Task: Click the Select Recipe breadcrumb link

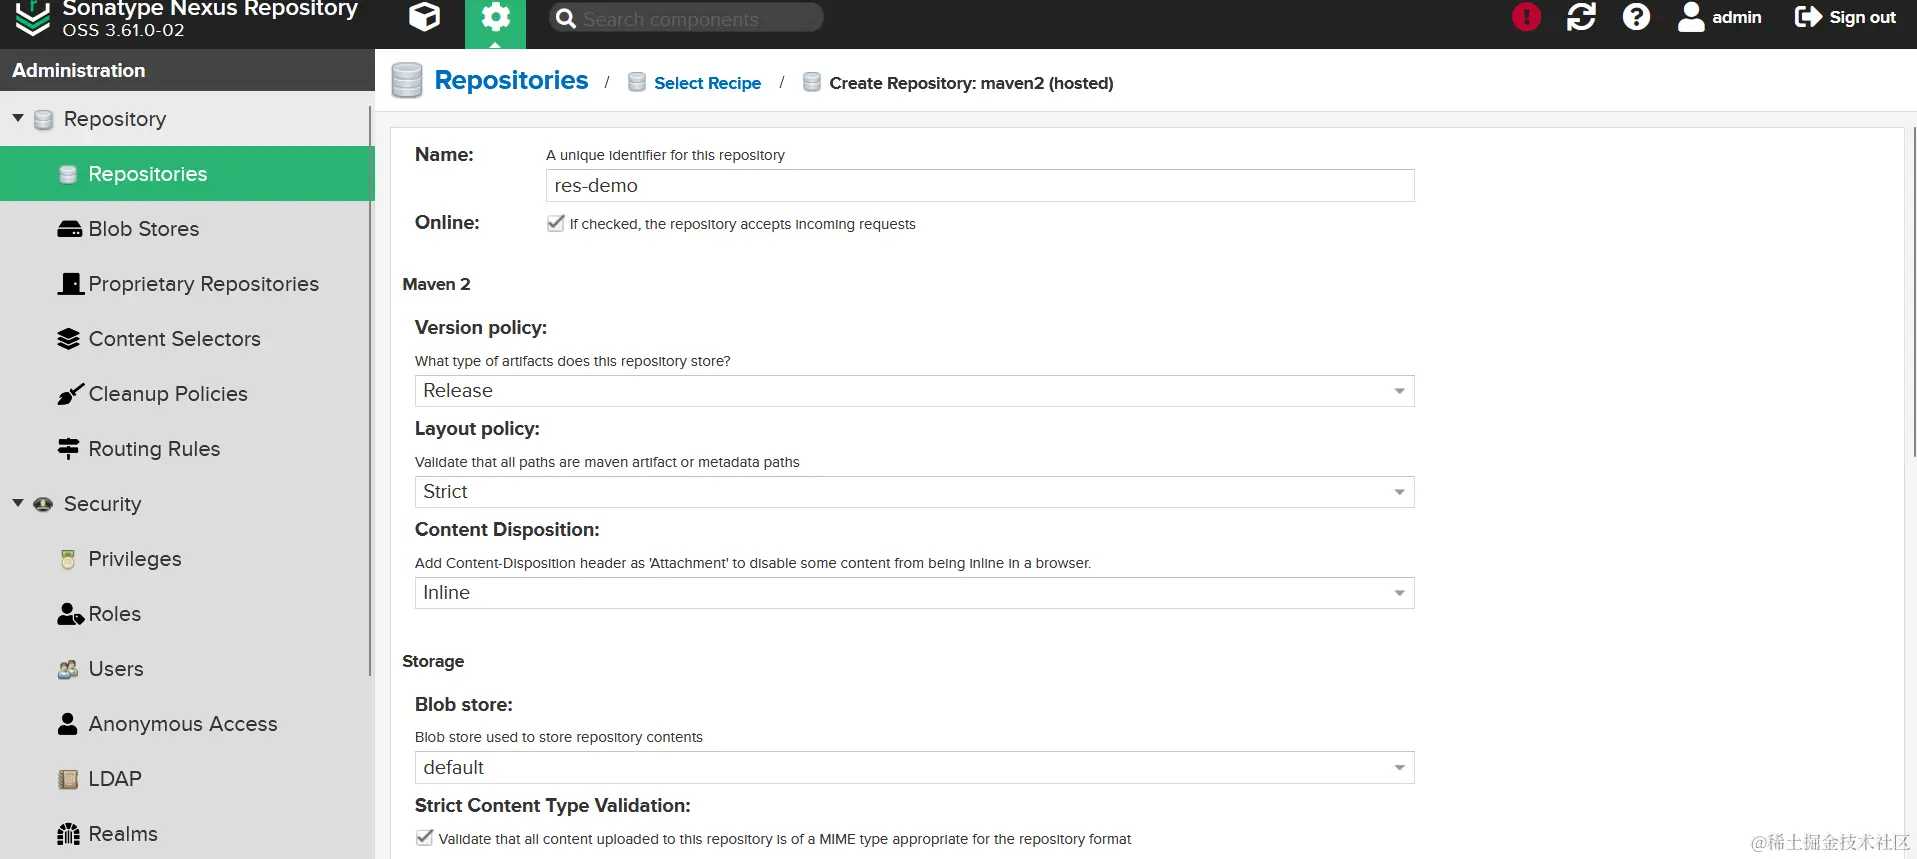Action: click(x=707, y=83)
